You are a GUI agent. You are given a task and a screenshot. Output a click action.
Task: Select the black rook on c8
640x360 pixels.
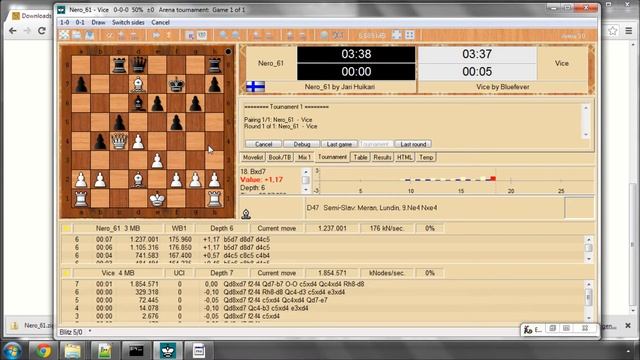119,65
